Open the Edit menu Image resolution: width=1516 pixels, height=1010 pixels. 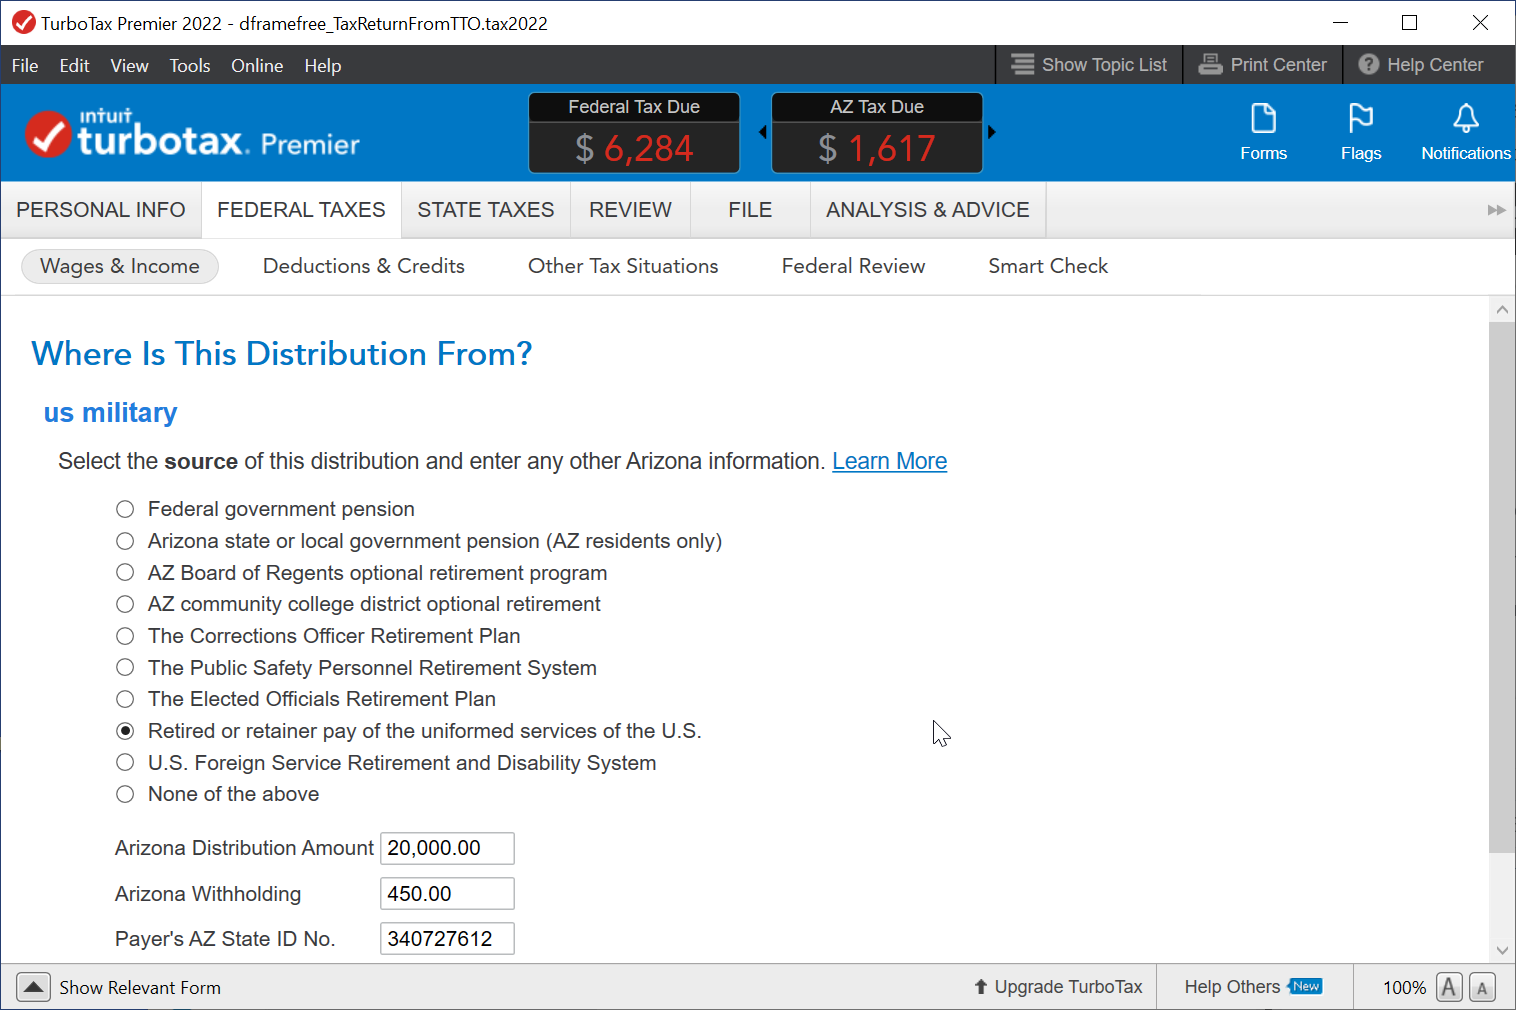(x=74, y=65)
